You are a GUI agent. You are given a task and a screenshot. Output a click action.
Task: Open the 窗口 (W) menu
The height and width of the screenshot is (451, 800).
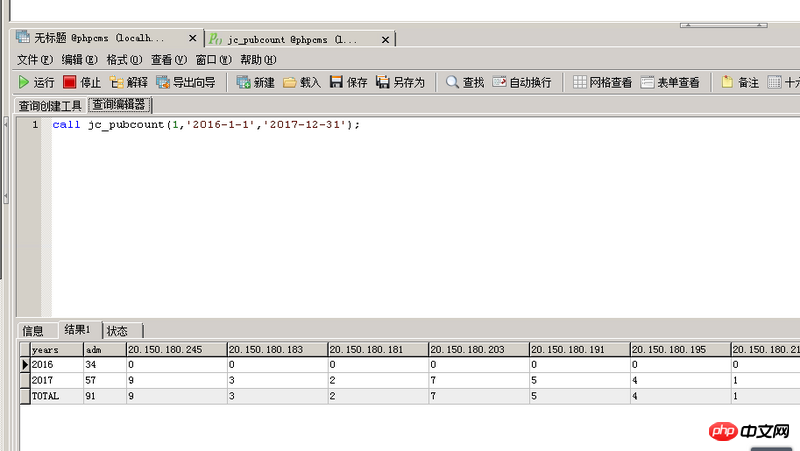(213, 60)
